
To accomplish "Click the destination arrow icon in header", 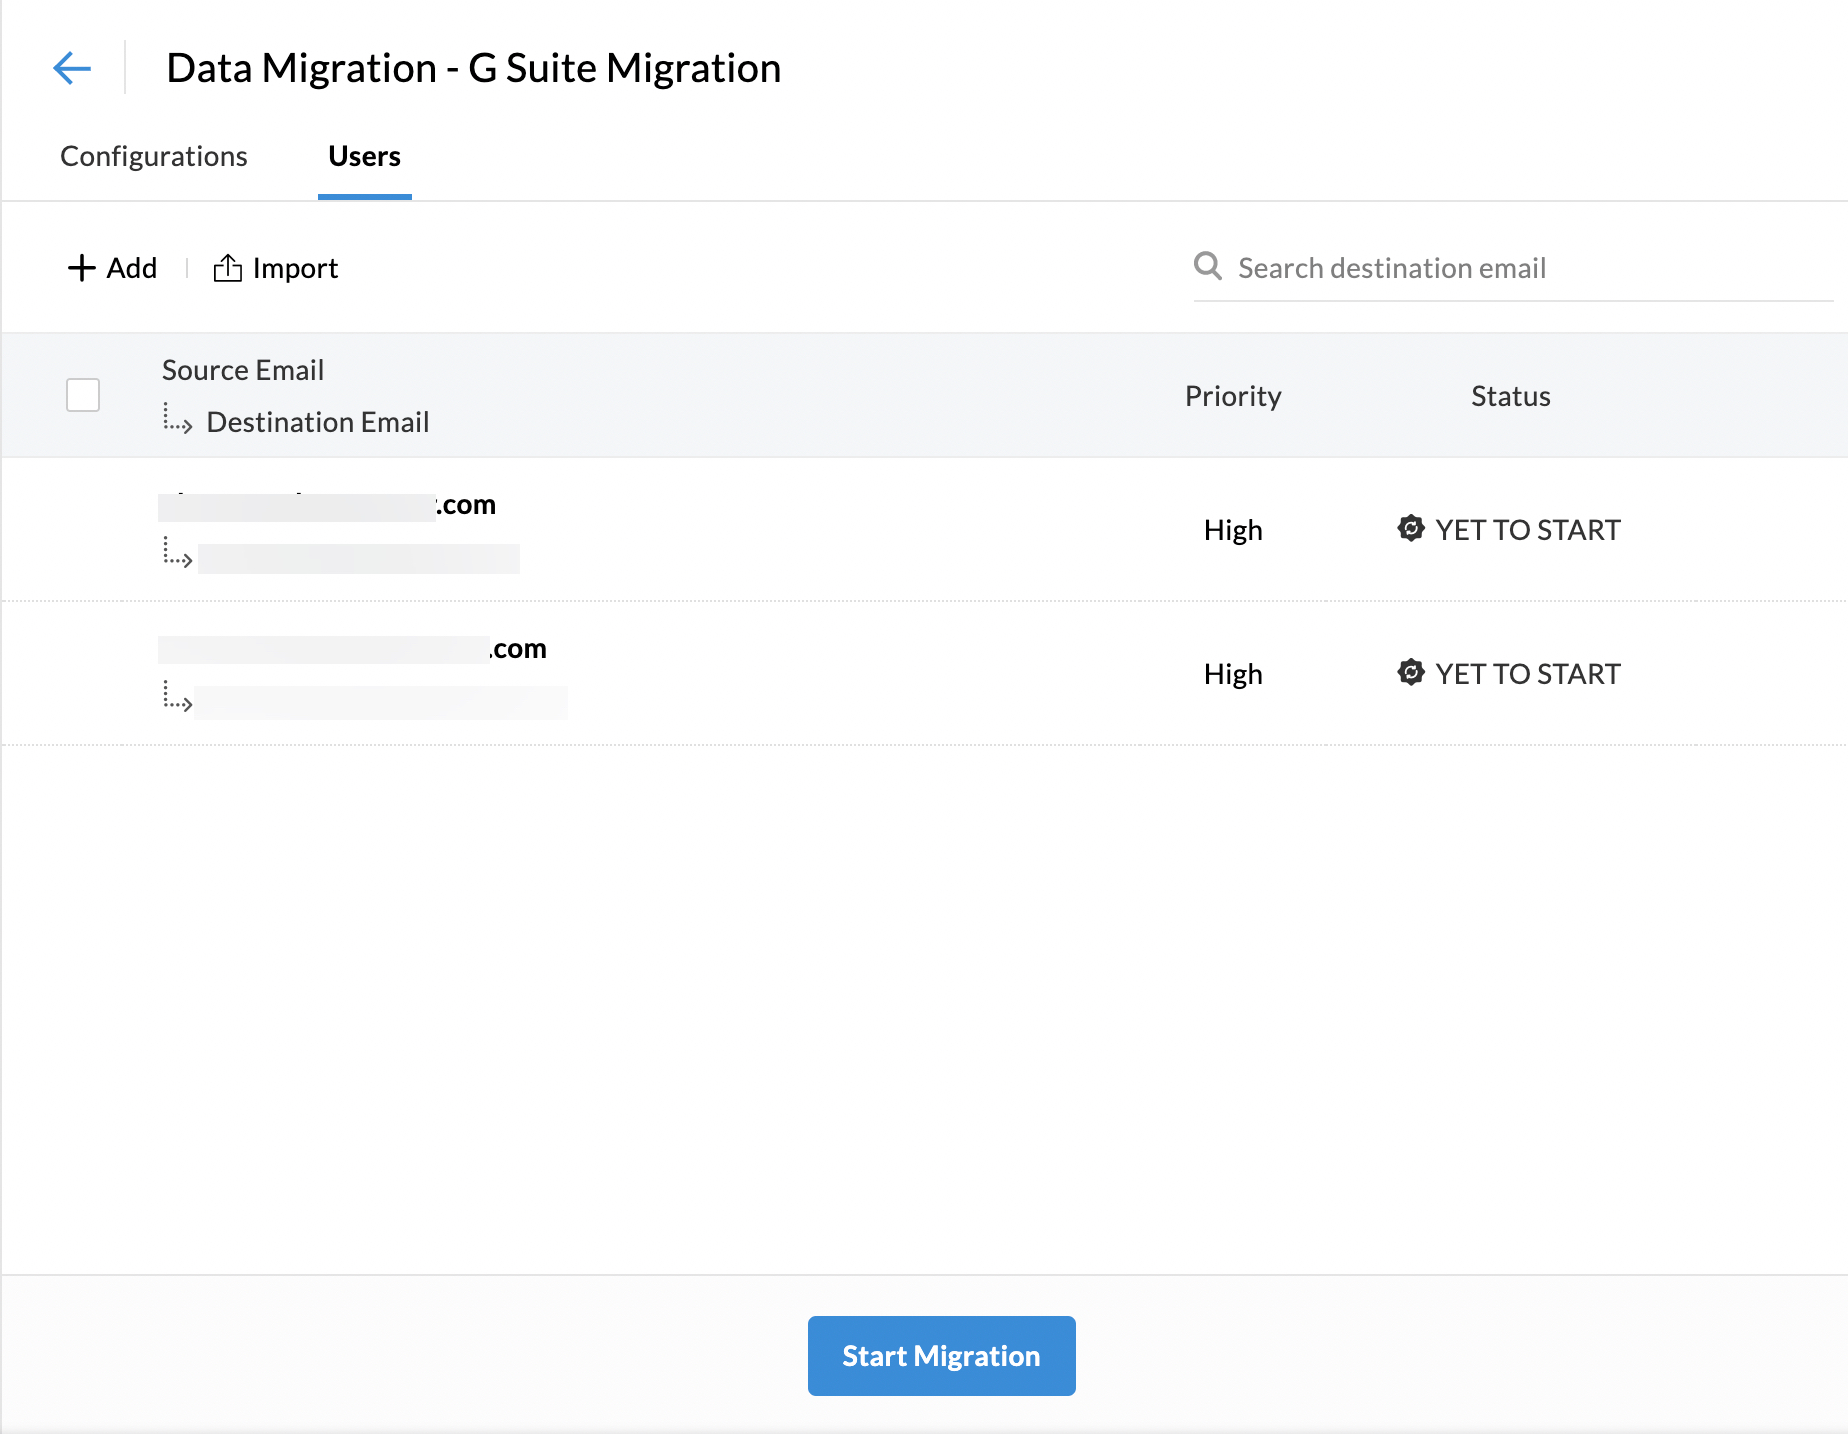I will click(x=177, y=419).
